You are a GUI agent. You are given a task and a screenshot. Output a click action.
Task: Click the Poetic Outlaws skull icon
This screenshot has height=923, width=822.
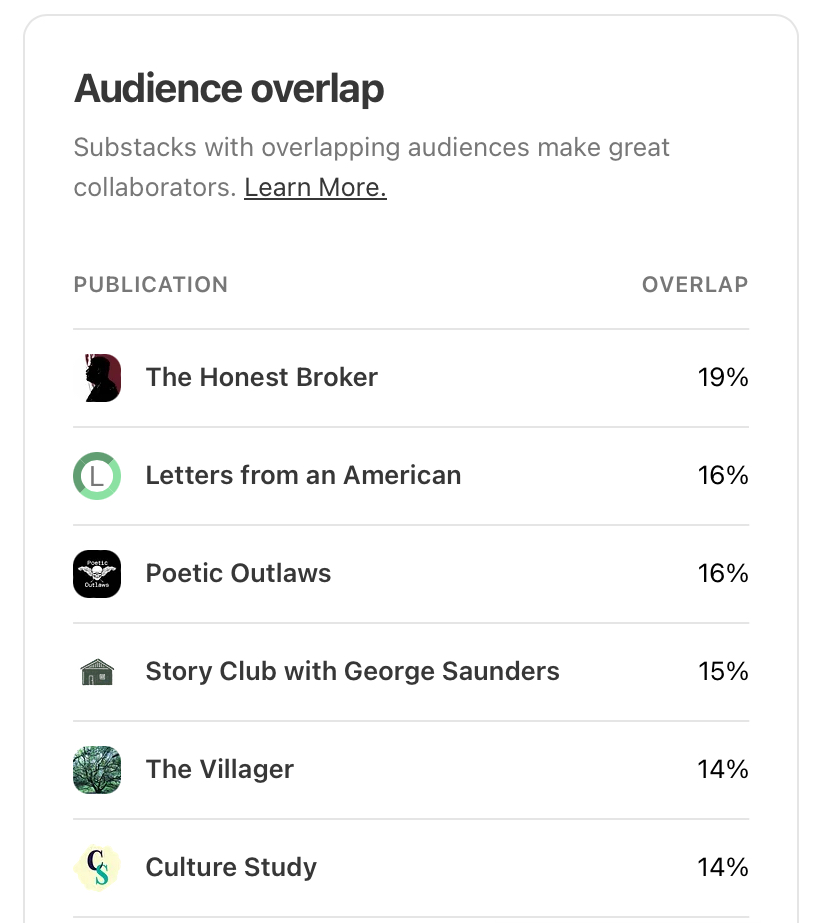(97, 574)
